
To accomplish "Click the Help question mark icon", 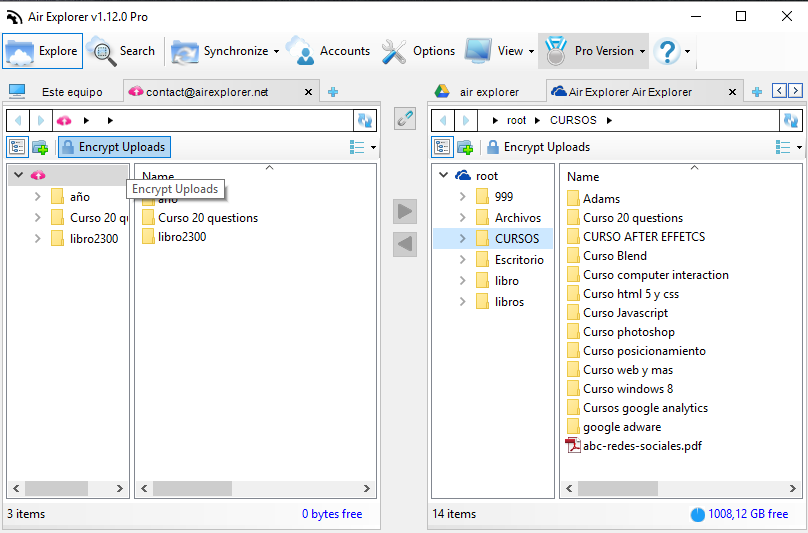I will (x=667, y=51).
